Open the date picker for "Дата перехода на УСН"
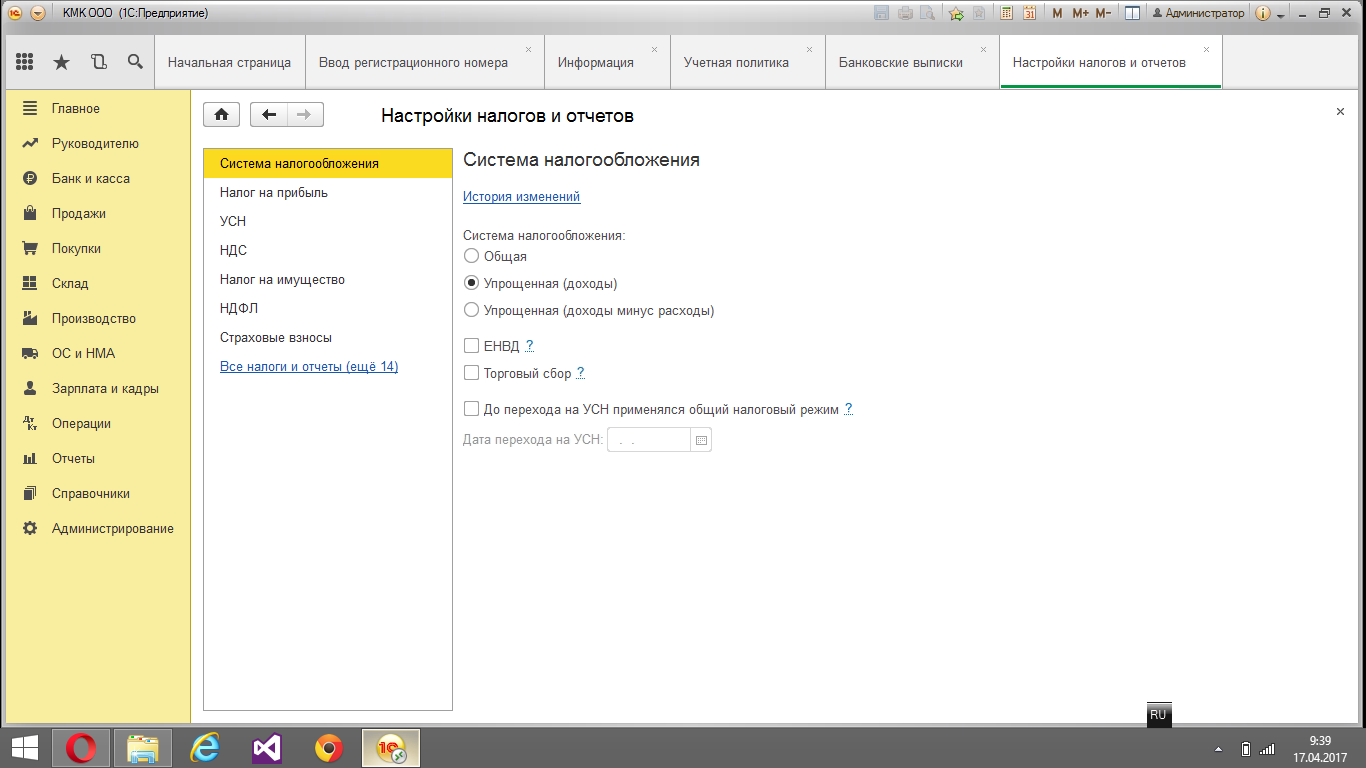Viewport: 1366px width, 768px height. click(701, 440)
